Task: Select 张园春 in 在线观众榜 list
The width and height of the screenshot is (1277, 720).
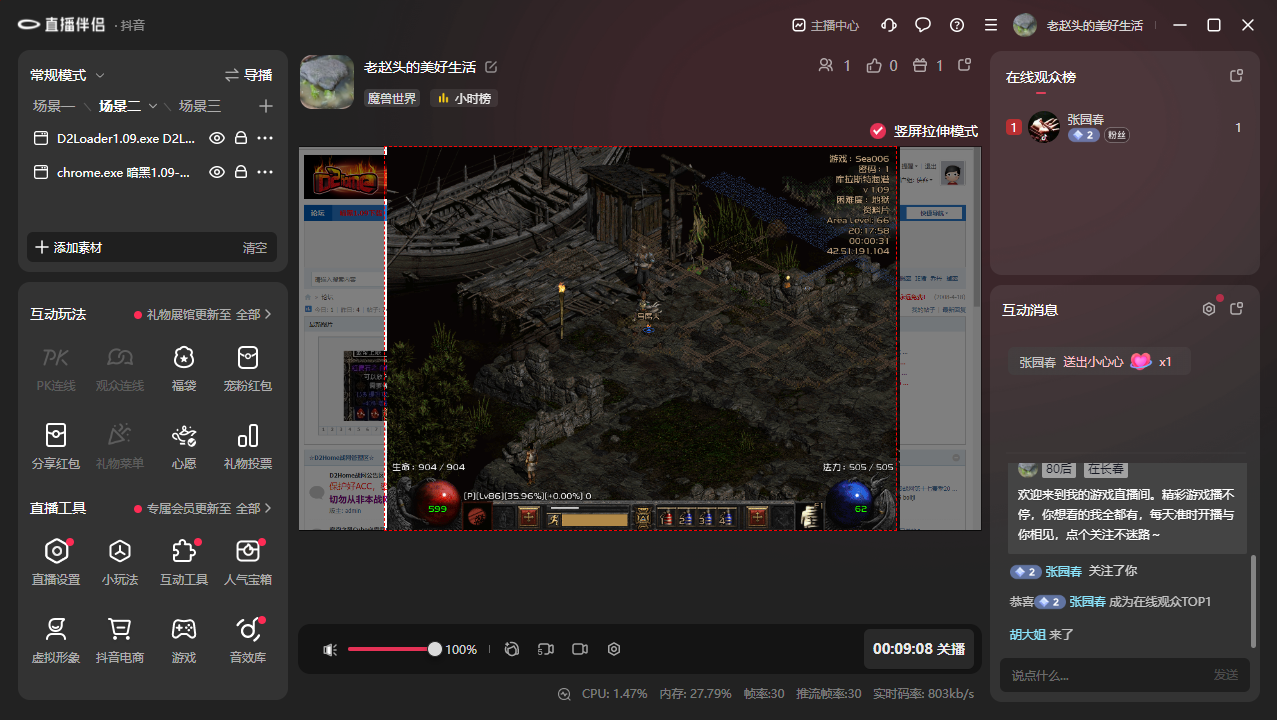Action: click(1124, 127)
